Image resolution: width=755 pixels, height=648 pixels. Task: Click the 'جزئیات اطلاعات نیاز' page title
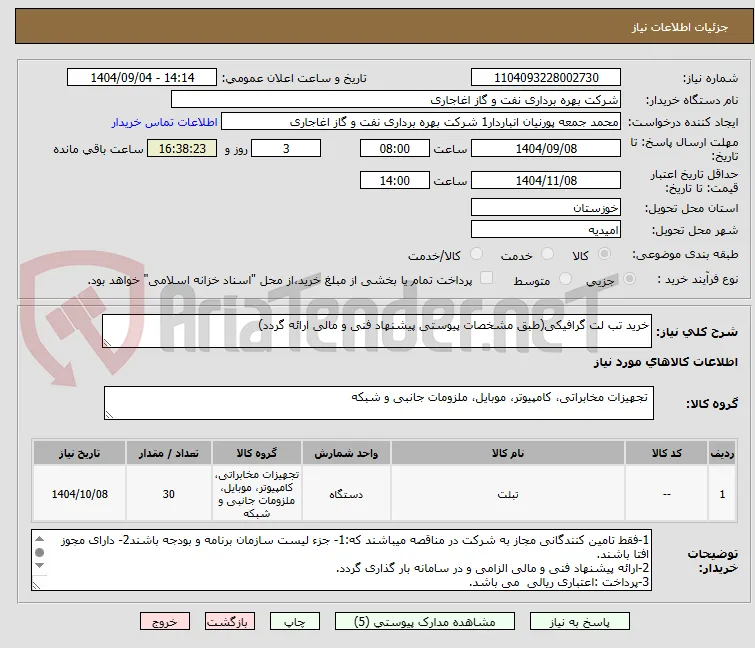(679, 27)
